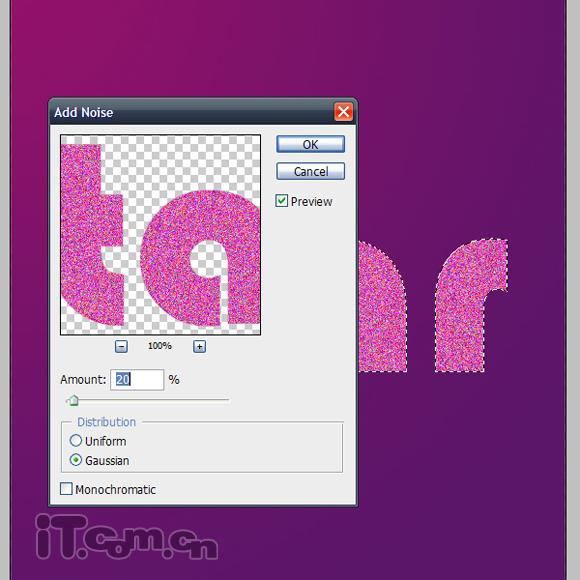Click the partially hidden noisy letter beside dialog
The width and height of the screenshot is (580, 580).
[x=382, y=306]
